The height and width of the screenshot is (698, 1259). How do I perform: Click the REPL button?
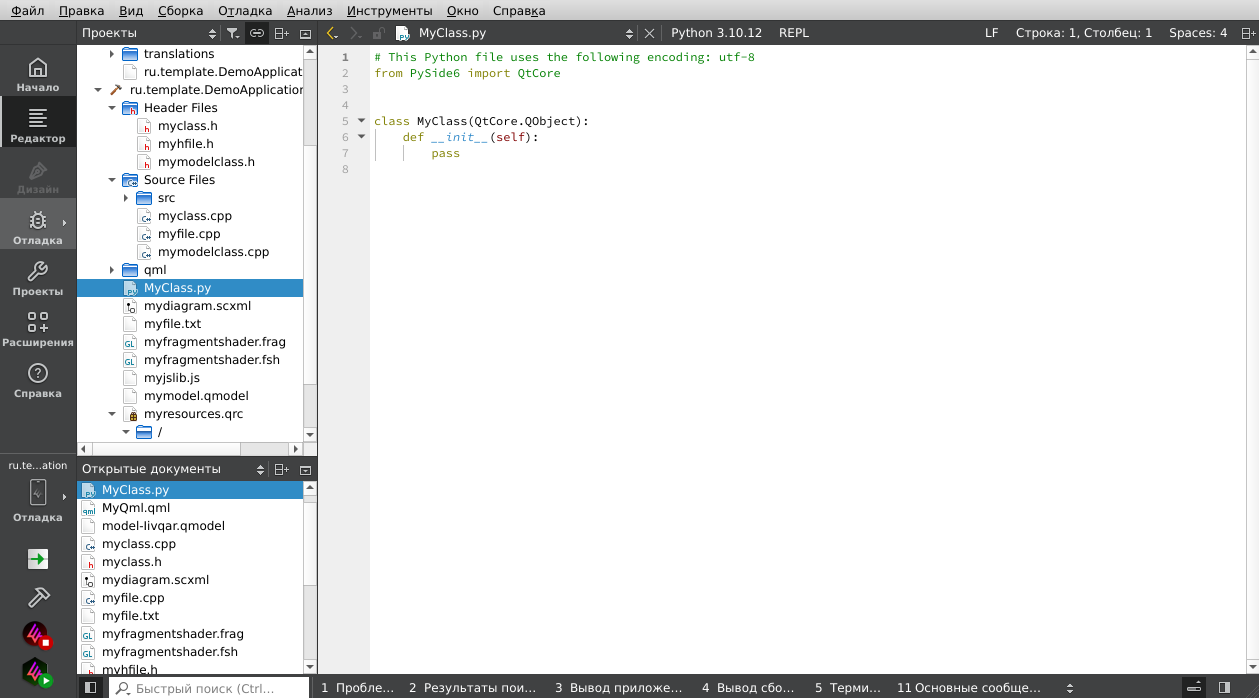tap(794, 33)
